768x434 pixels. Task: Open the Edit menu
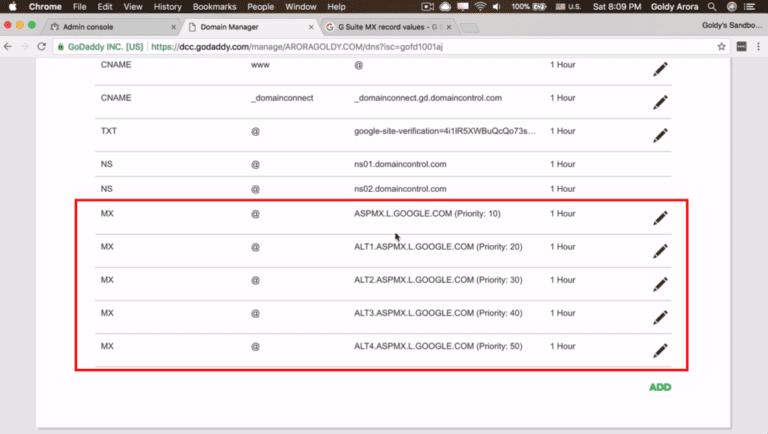(105, 7)
